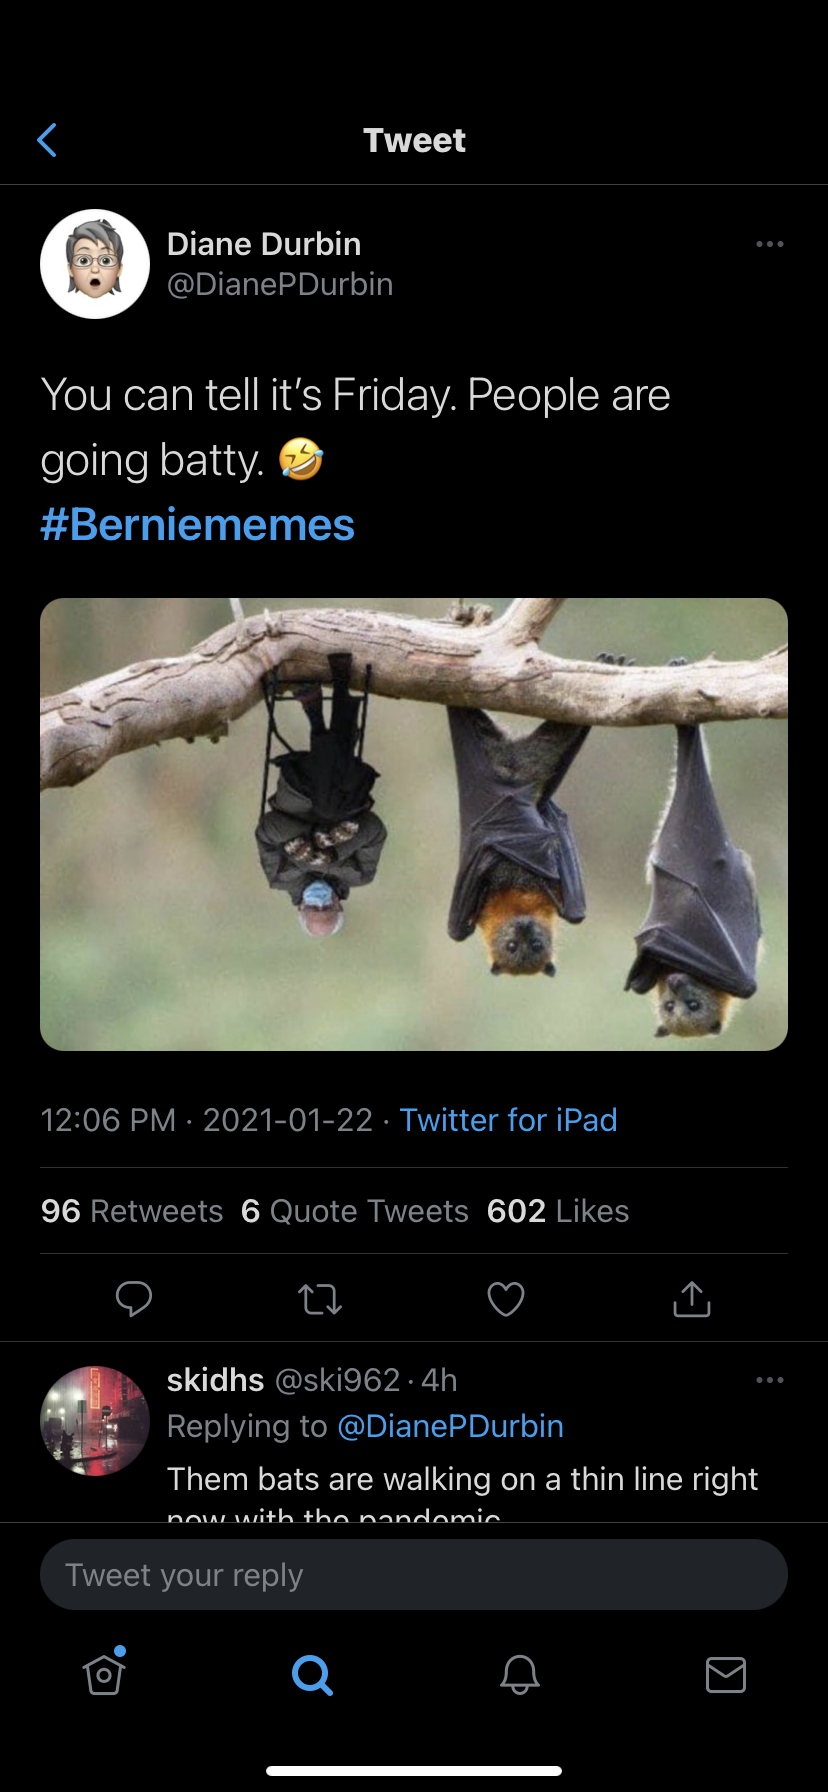Tap the Tweet your reply field
The width and height of the screenshot is (828, 1792).
coord(414,1575)
